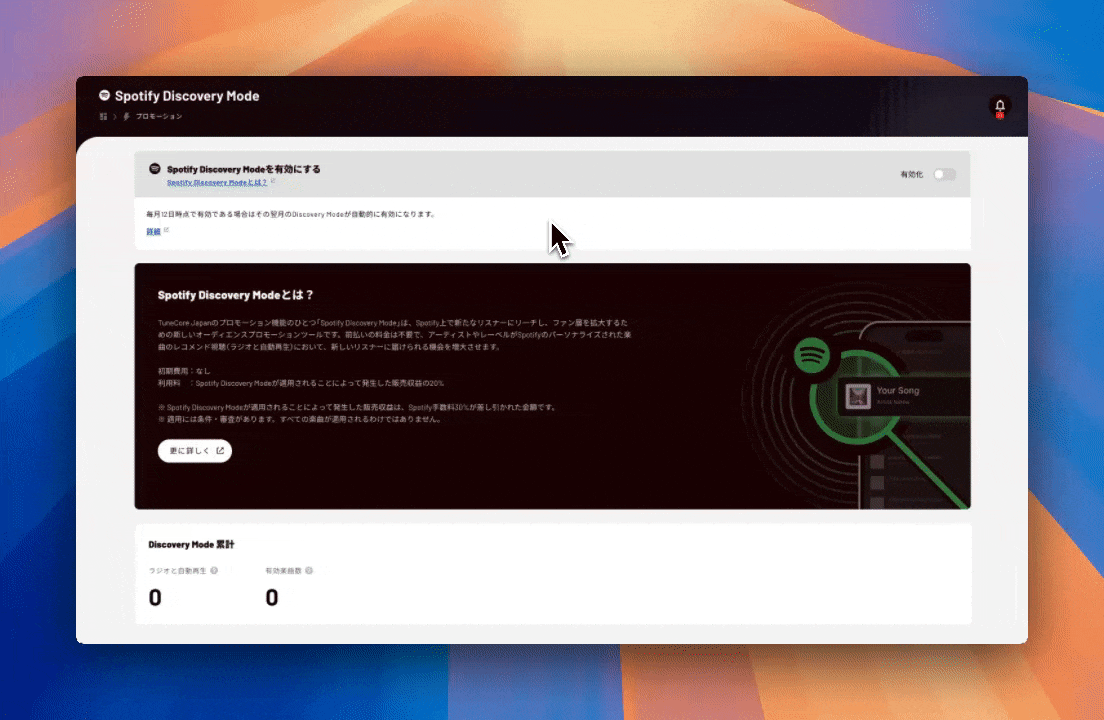The height and width of the screenshot is (720, 1104).
Task: Toggle the 有効化 switch on
Action: click(944, 175)
